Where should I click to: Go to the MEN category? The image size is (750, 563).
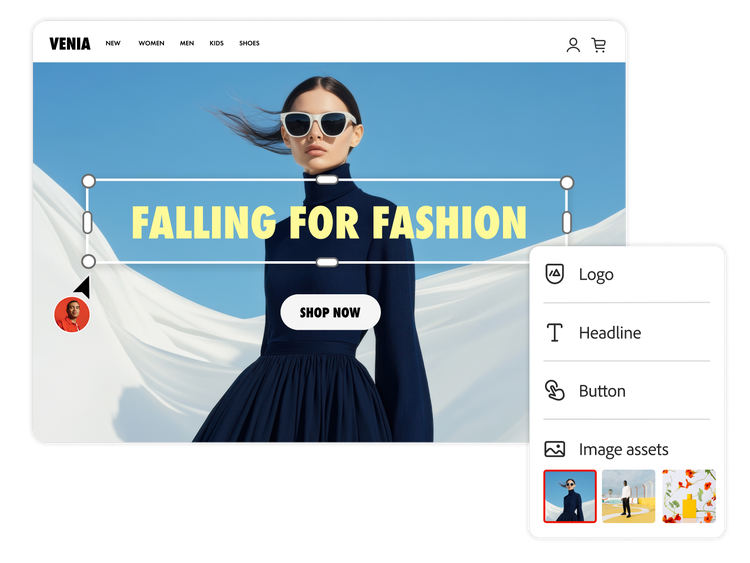point(187,44)
